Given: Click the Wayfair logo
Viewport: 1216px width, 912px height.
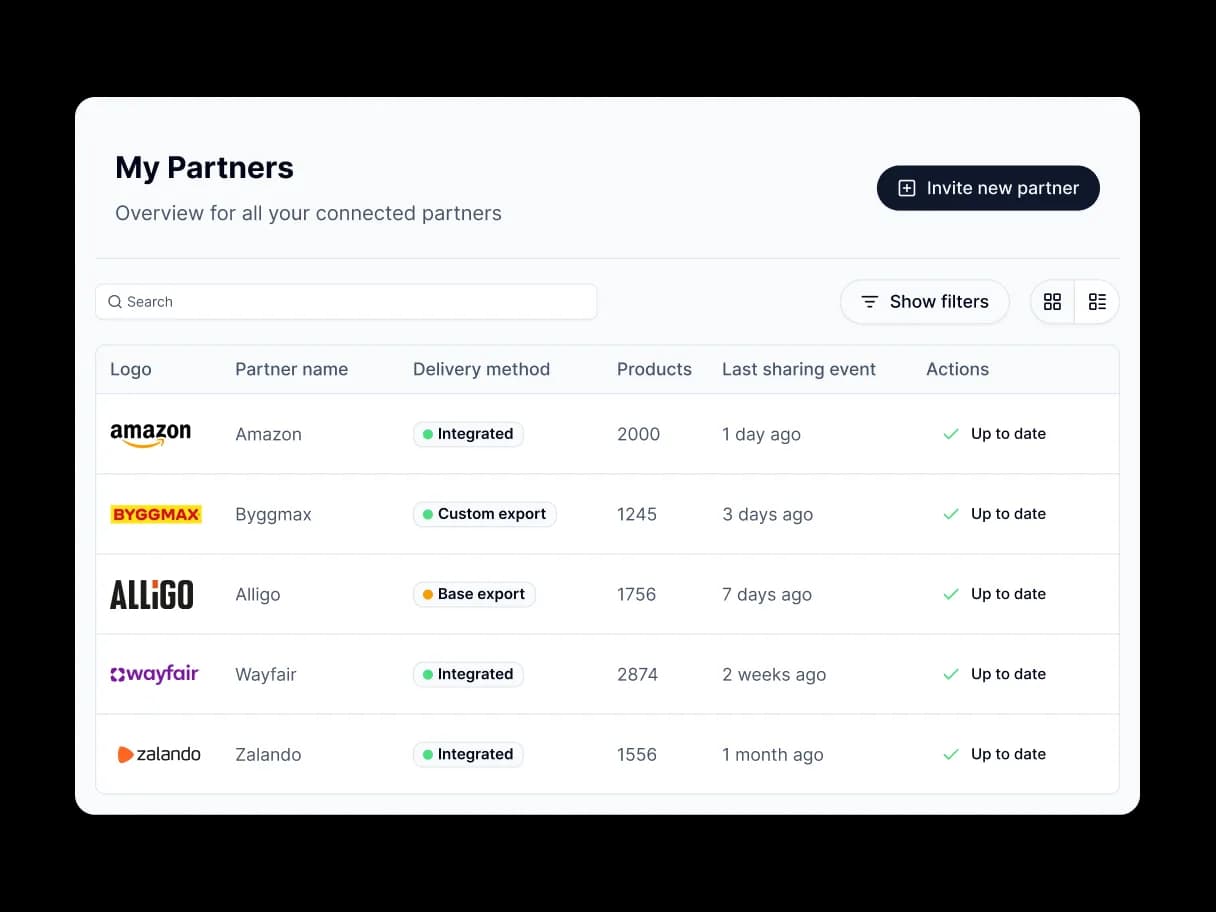Looking at the screenshot, I should click(154, 674).
